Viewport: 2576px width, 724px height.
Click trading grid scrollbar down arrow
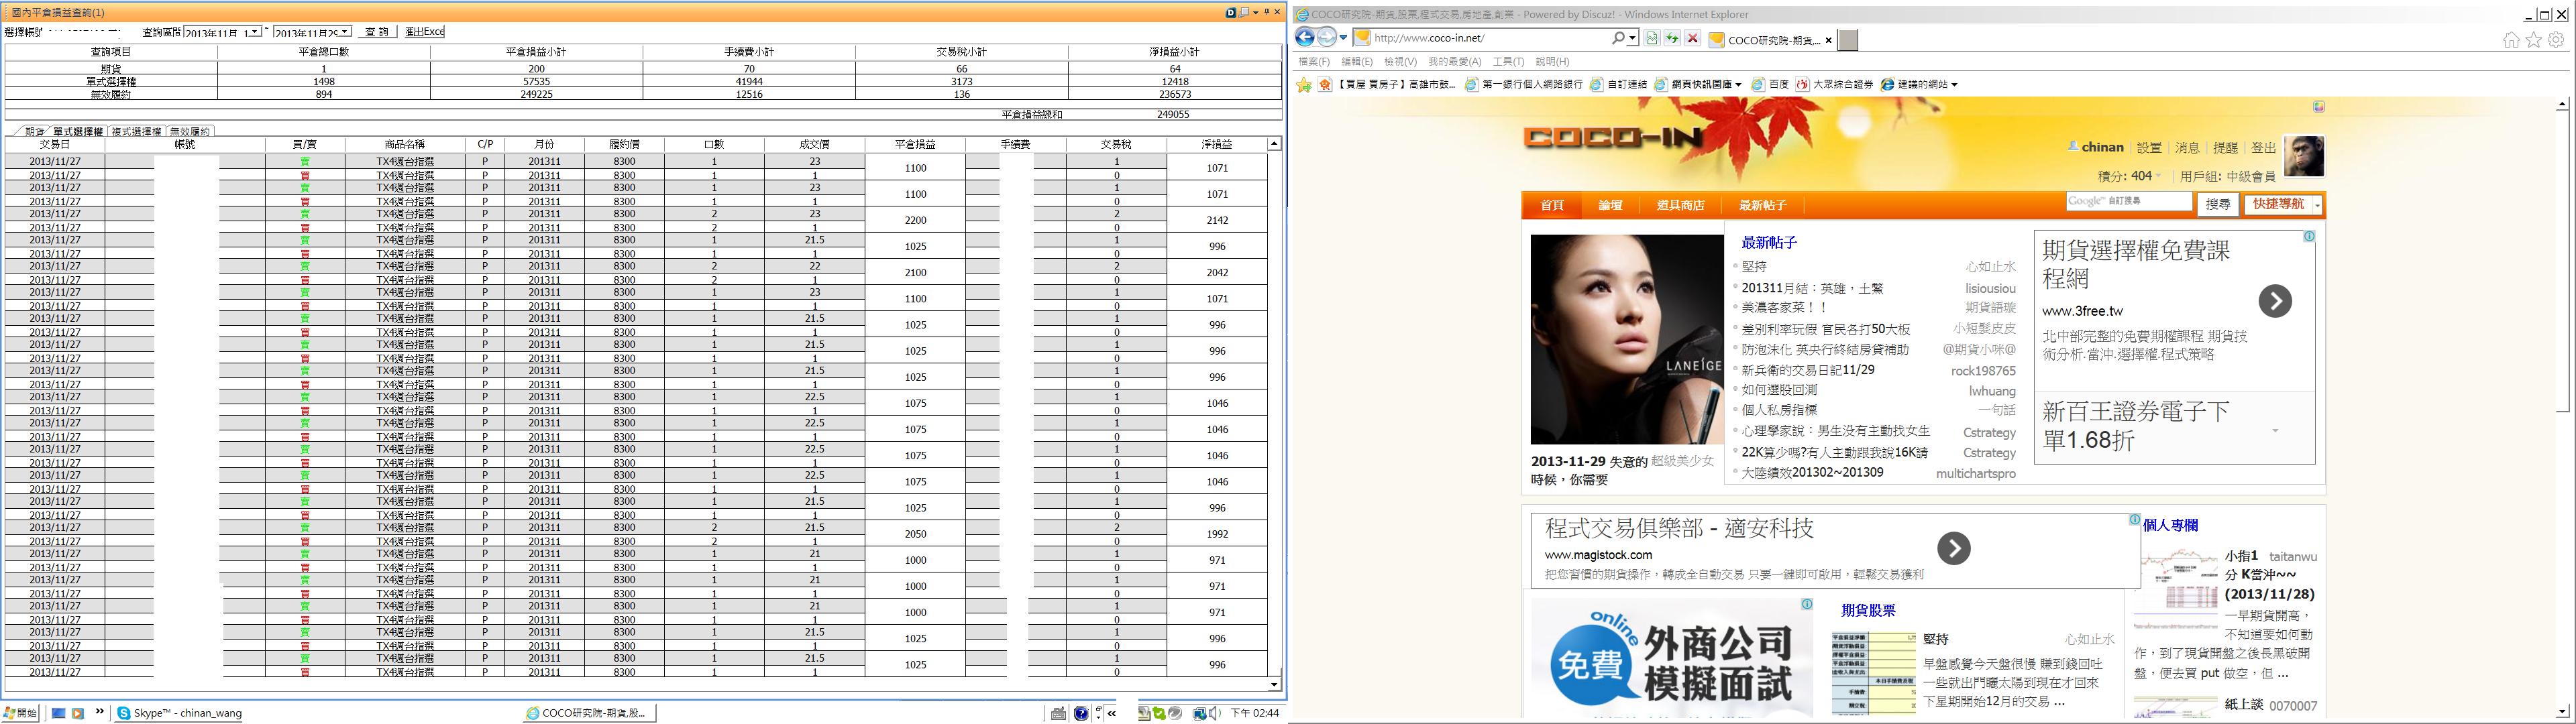tap(1274, 685)
